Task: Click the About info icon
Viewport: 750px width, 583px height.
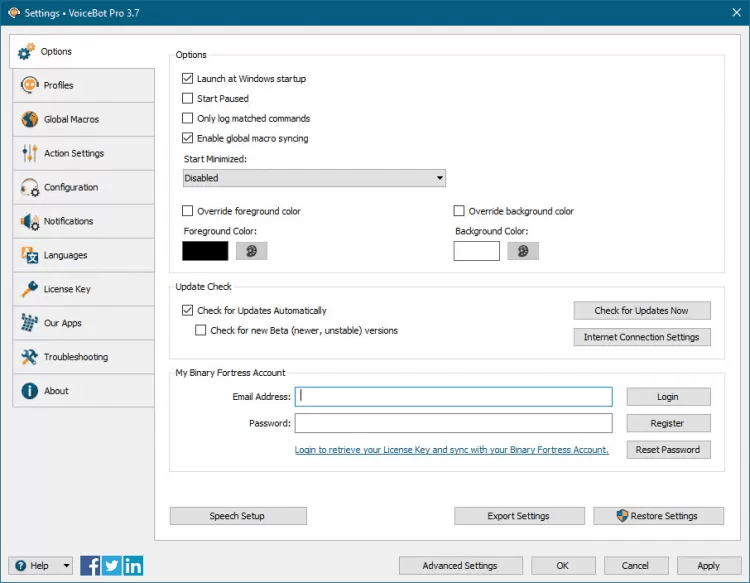Action: pyautogui.click(x=29, y=391)
